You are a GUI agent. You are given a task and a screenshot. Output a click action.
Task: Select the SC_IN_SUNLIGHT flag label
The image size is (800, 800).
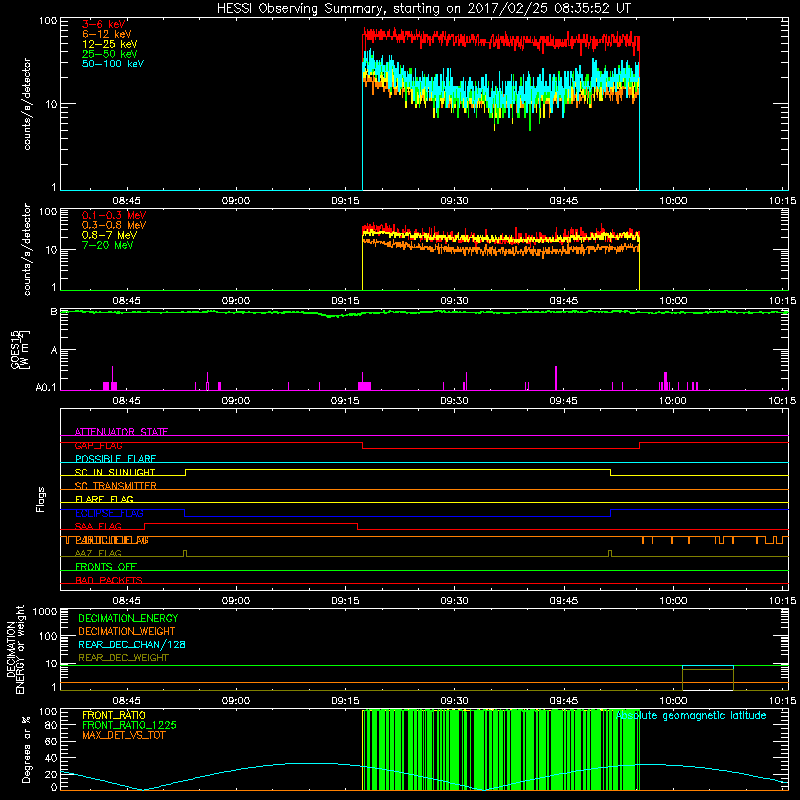[115, 472]
